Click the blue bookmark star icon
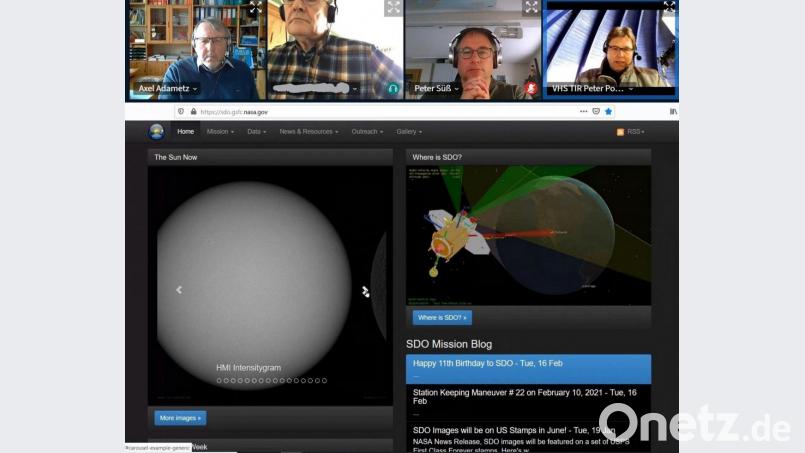 [x=608, y=111]
